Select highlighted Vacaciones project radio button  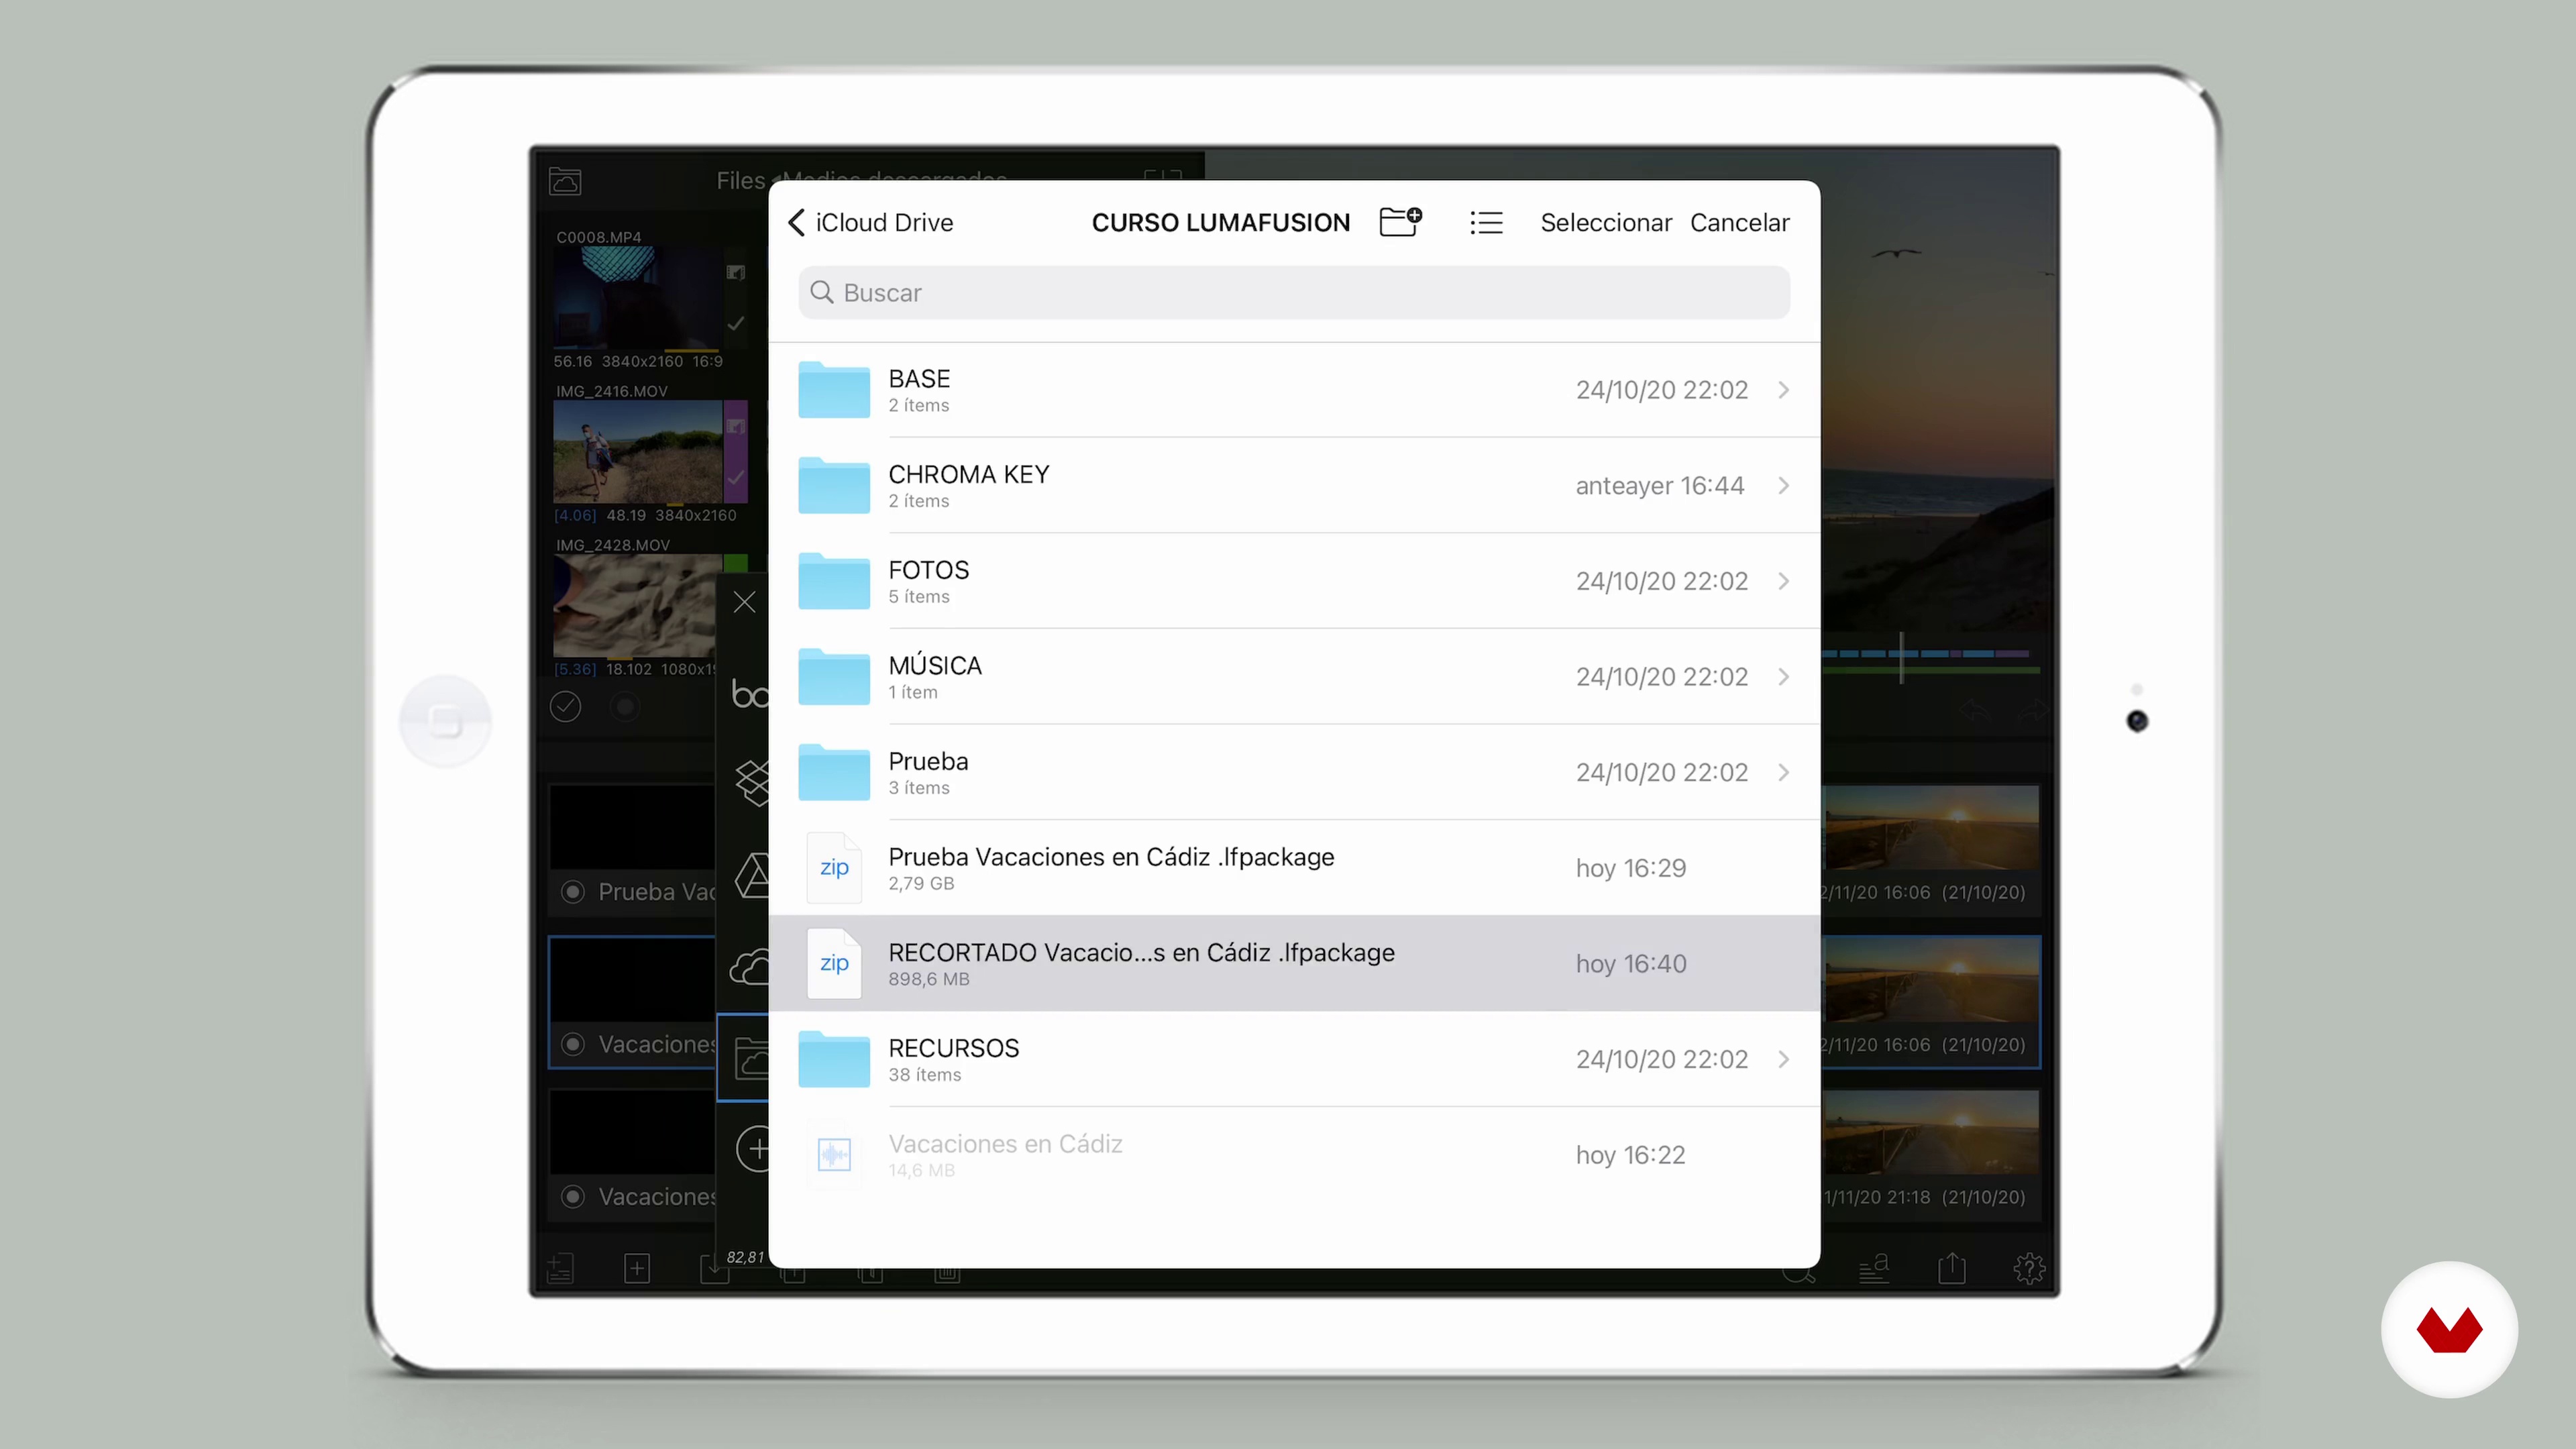[x=572, y=1044]
